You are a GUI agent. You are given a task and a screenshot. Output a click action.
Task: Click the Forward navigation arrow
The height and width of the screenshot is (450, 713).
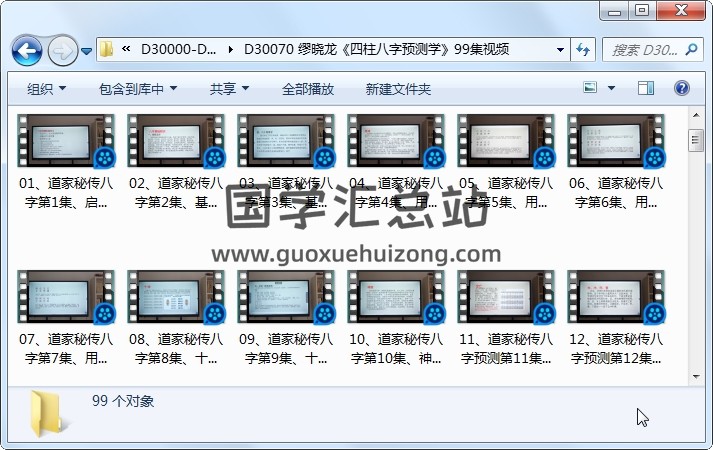(62, 50)
